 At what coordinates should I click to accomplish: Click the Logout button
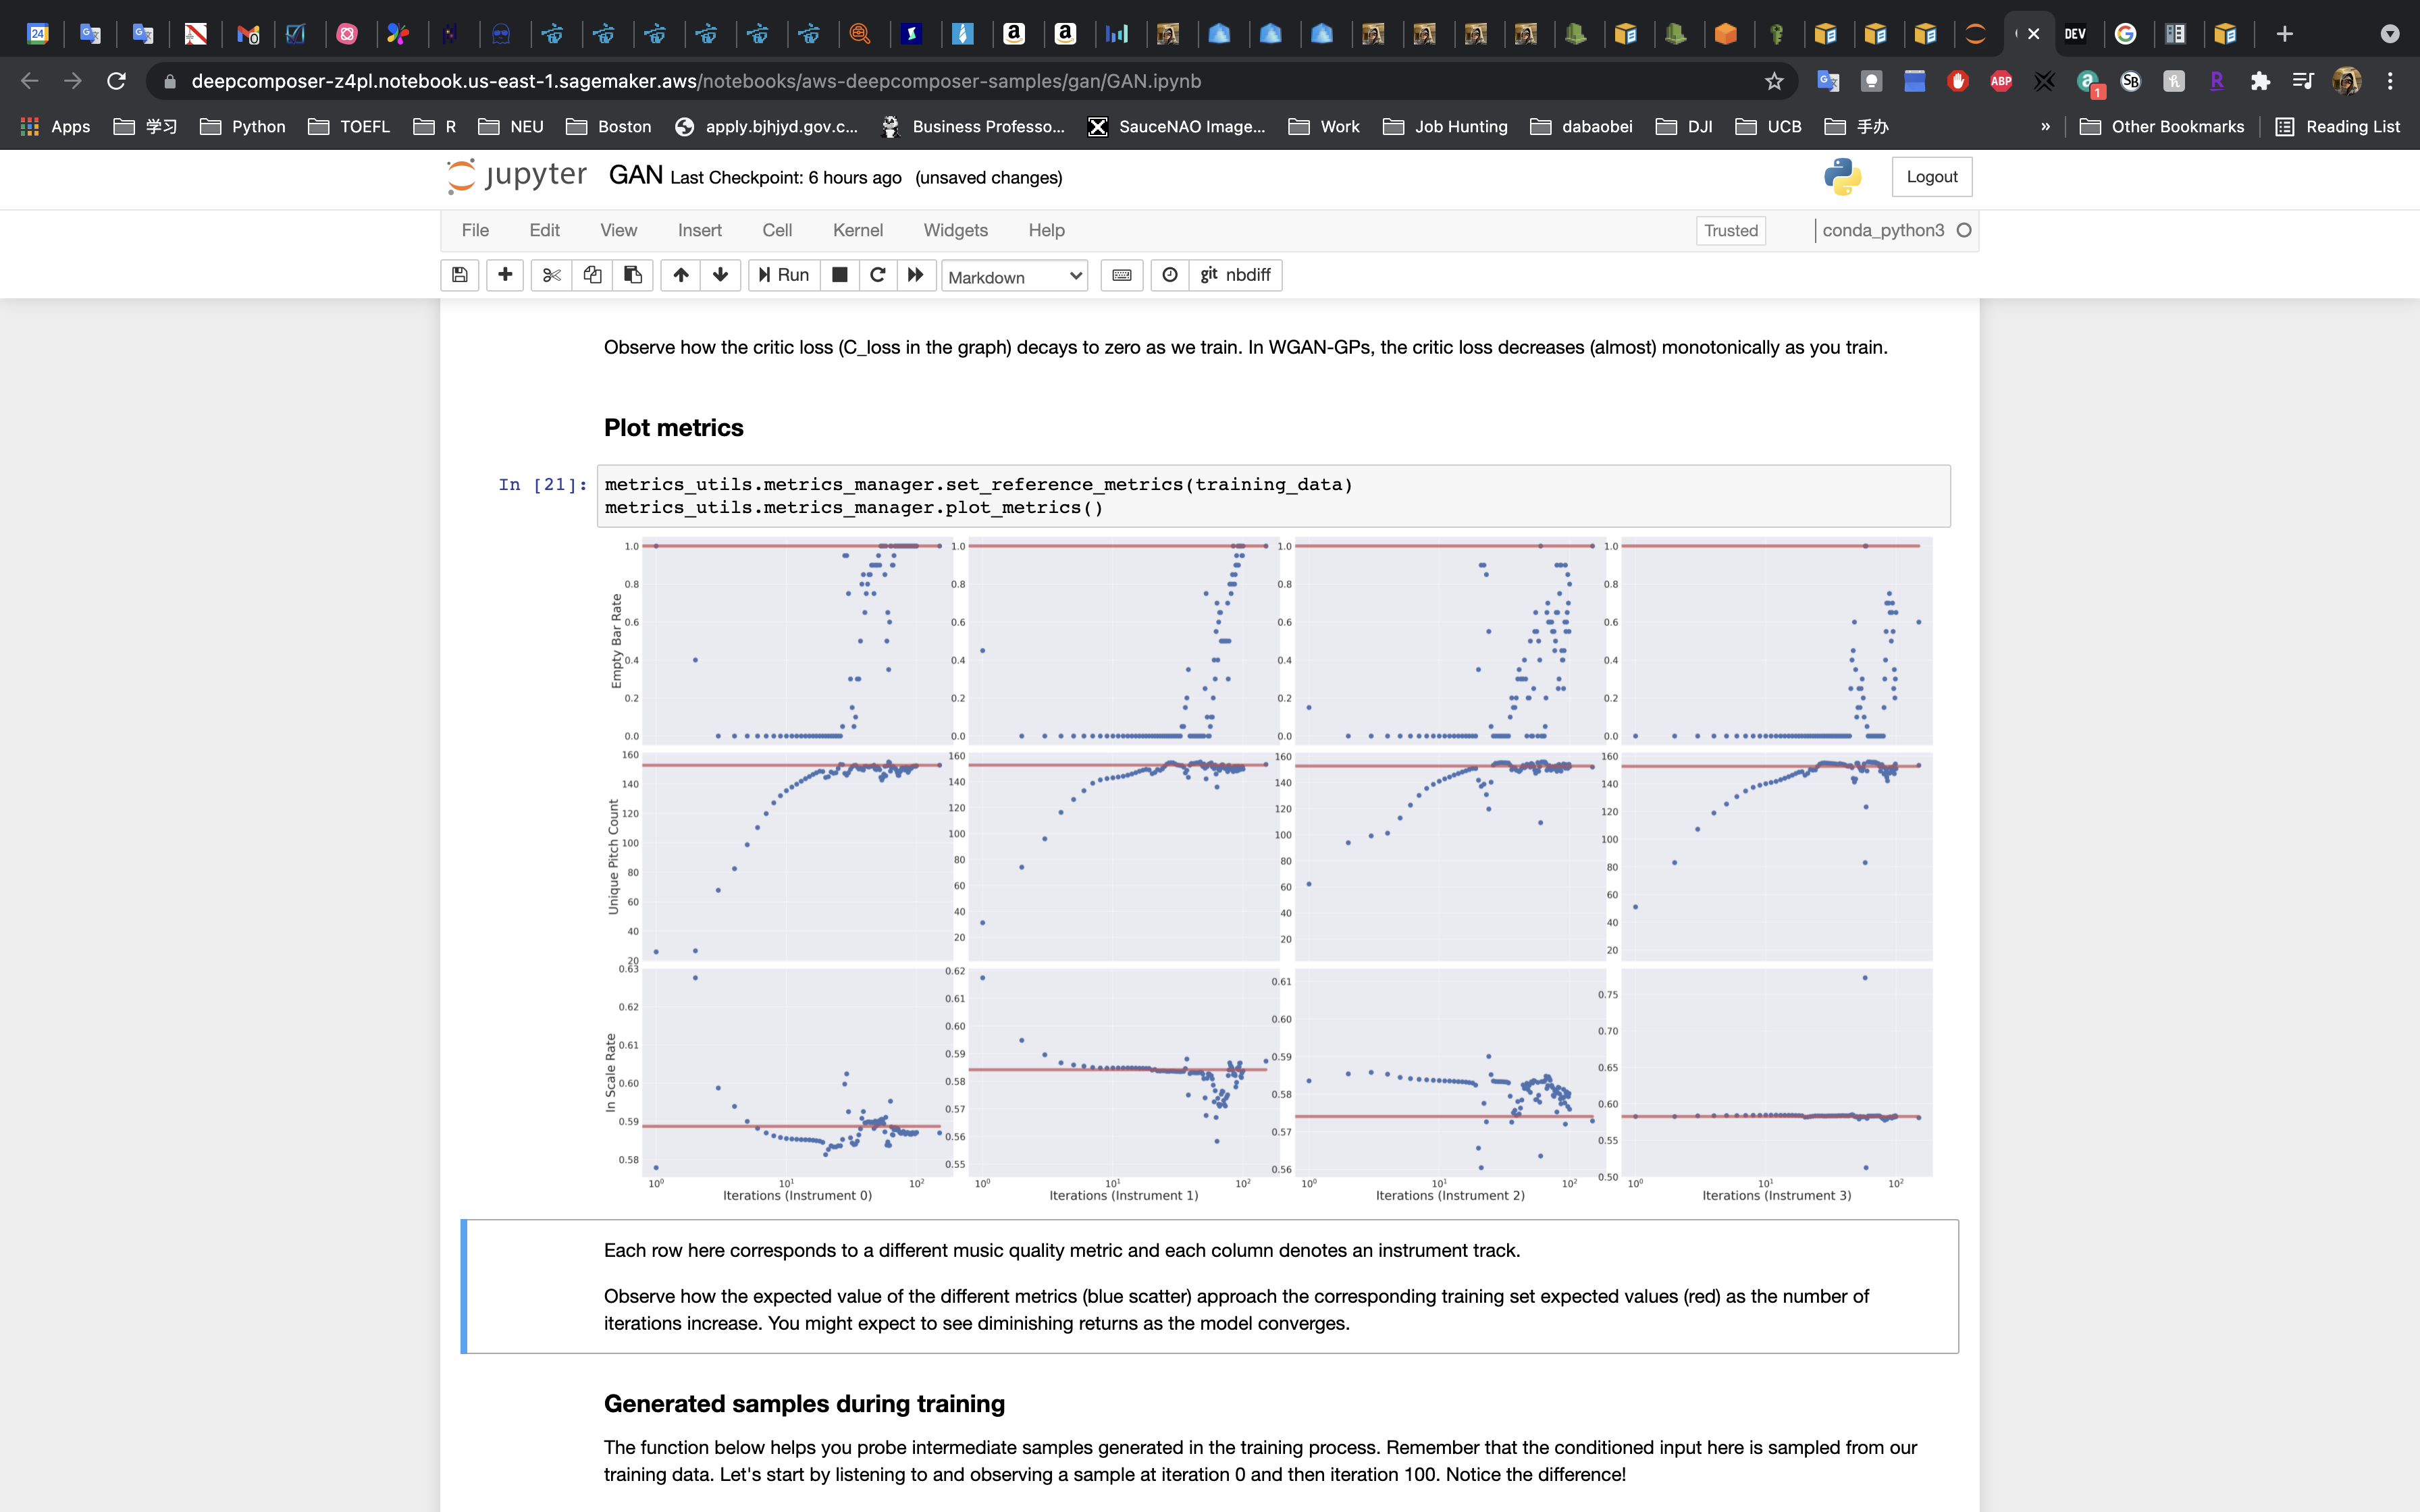[x=1931, y=177]
